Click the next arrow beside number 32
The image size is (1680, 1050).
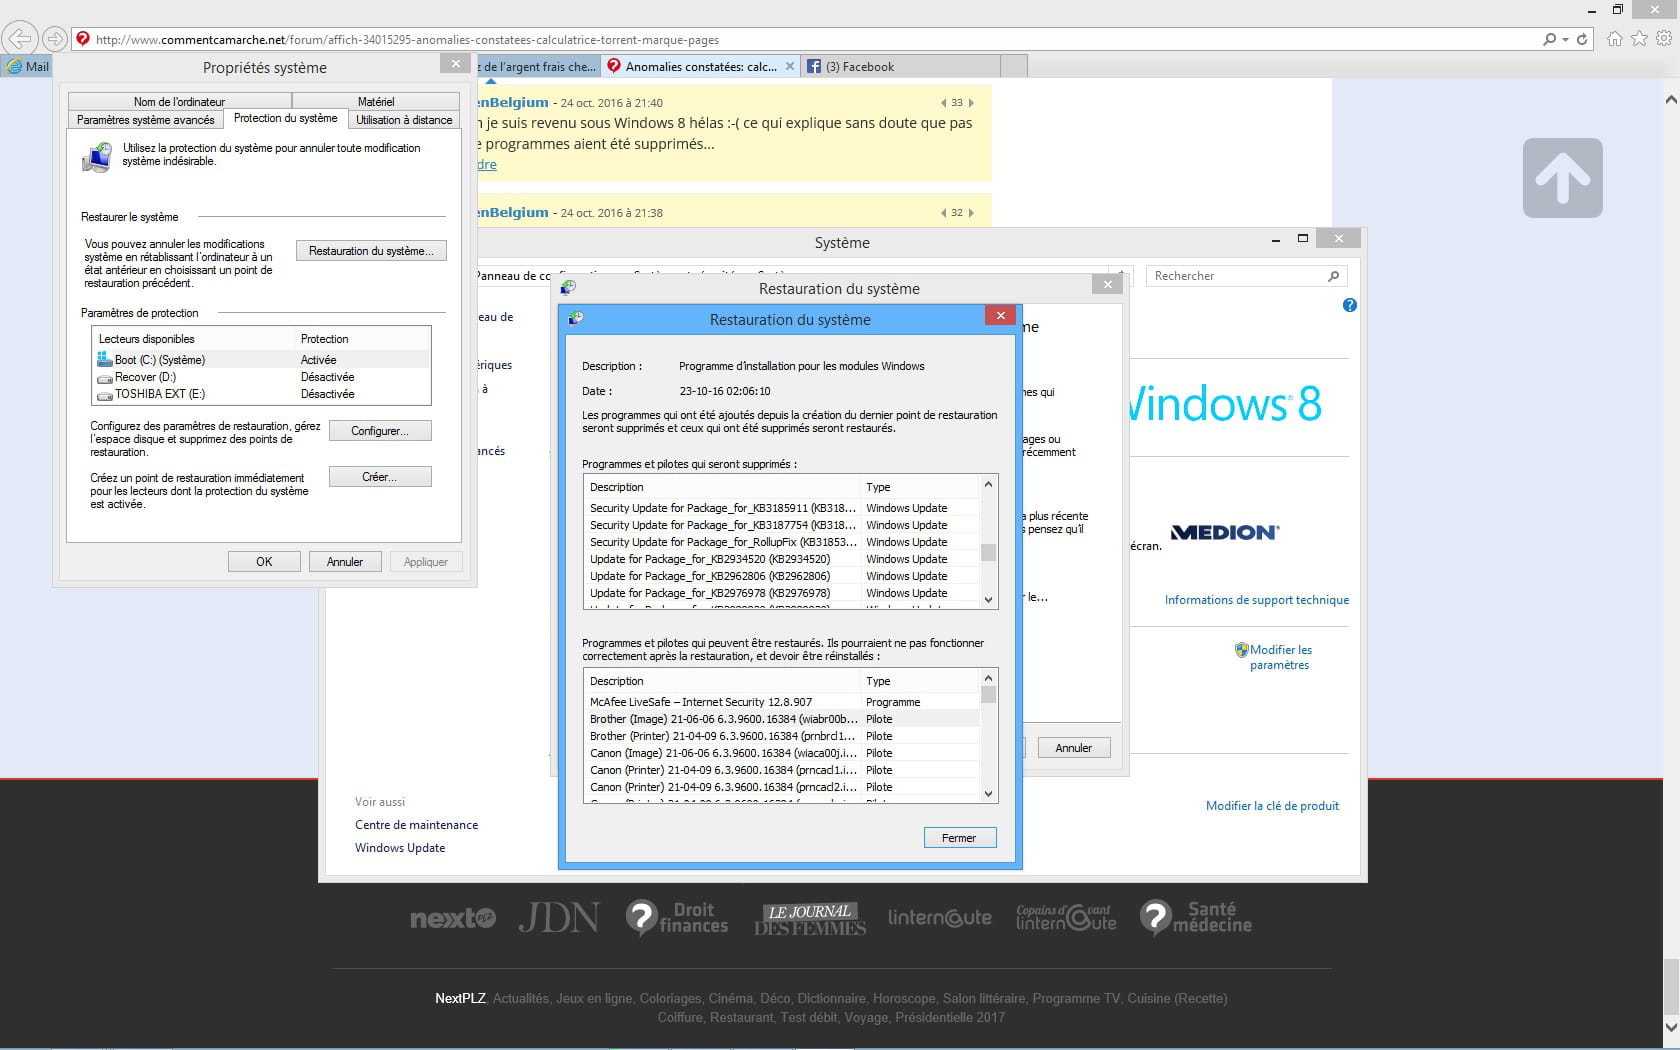click(971, 213)
